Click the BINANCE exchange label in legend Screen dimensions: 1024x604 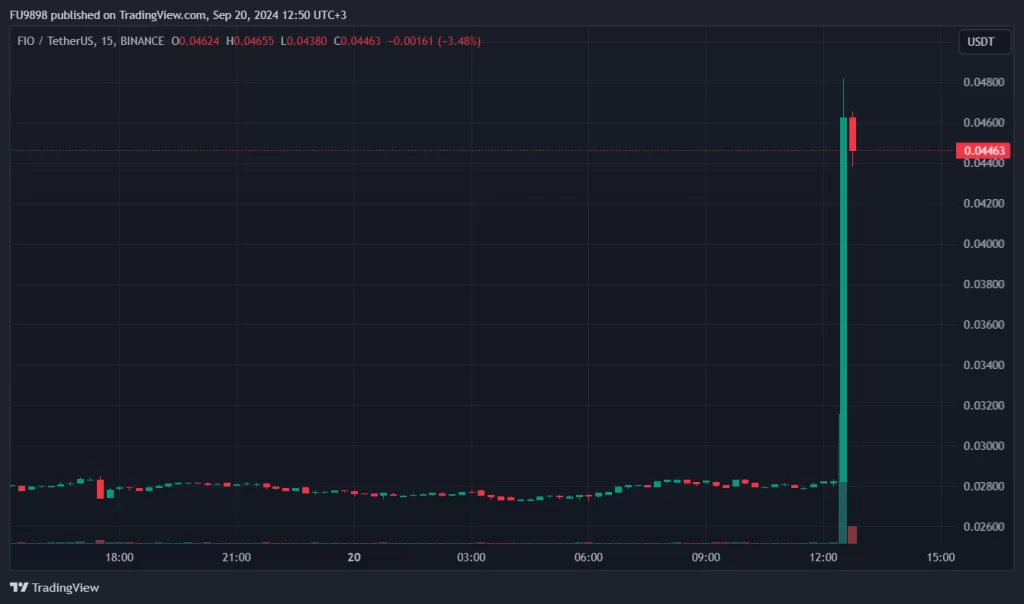click(x=141, y=41)
